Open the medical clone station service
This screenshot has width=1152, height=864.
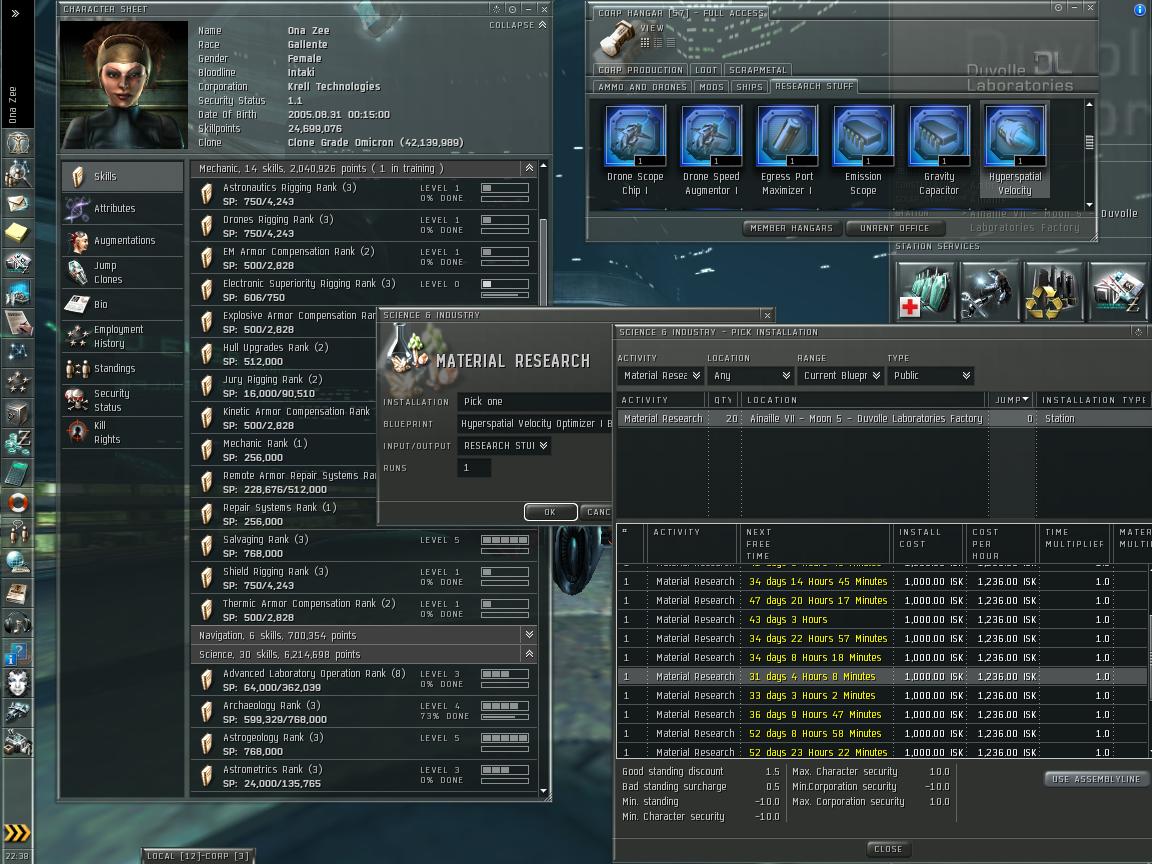point(924,292)
